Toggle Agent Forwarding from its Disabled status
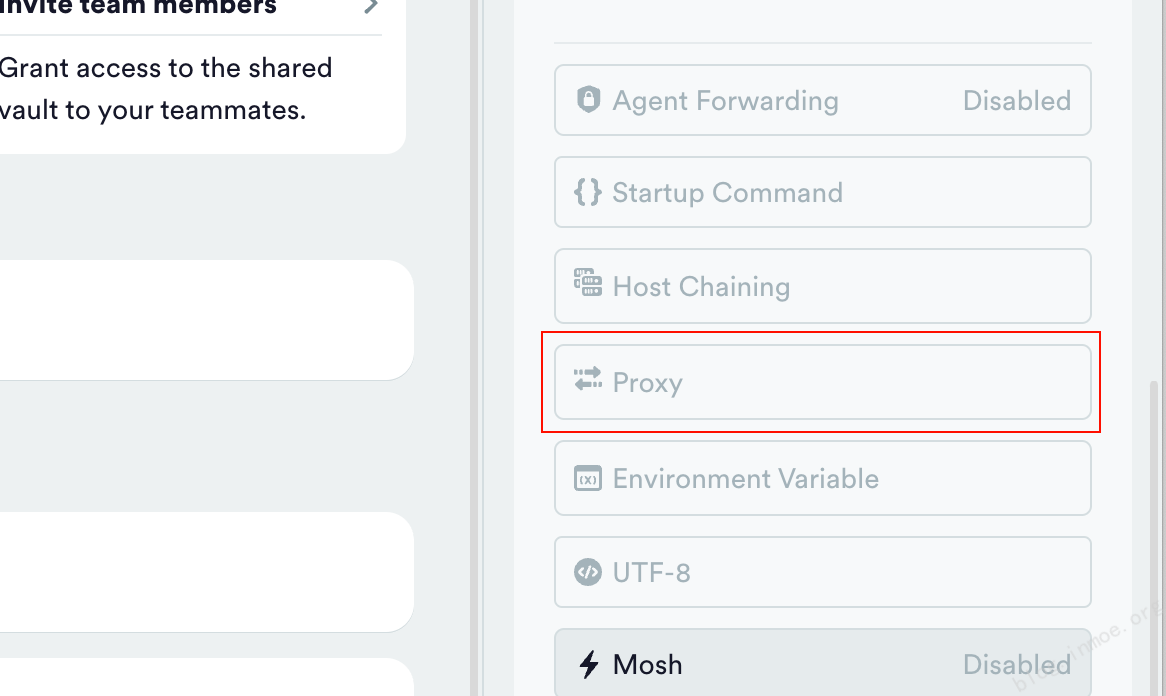The height and width of the screenshot is (696, 1166). click(1016, 101)
